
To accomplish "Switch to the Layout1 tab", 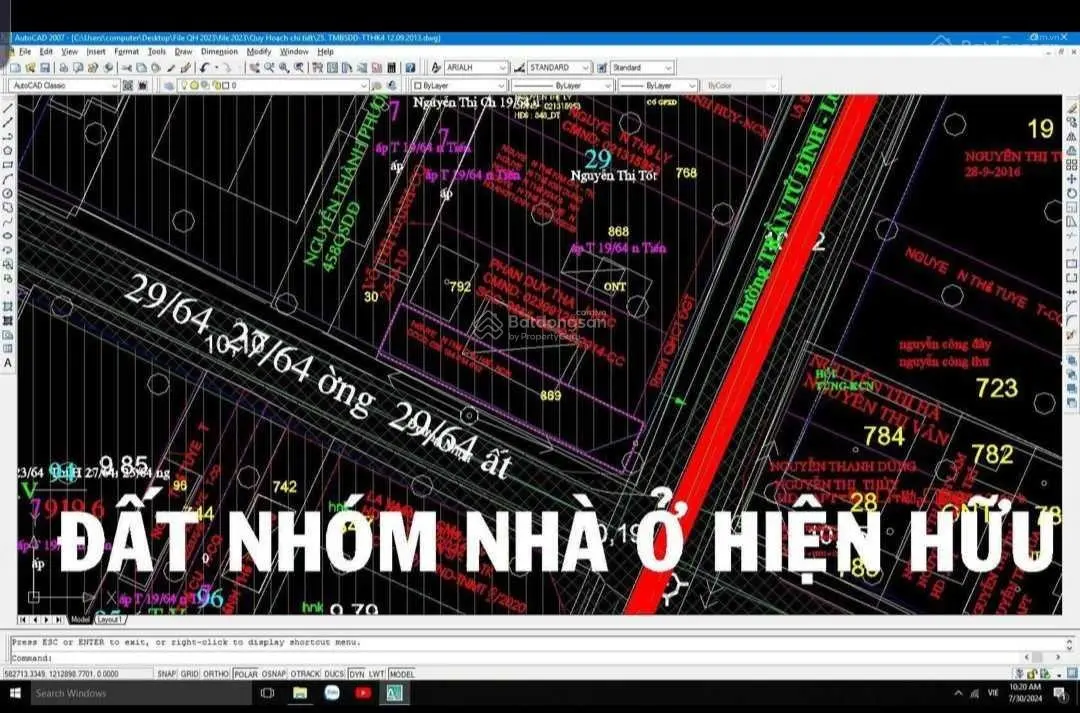I will pos(109,619).
